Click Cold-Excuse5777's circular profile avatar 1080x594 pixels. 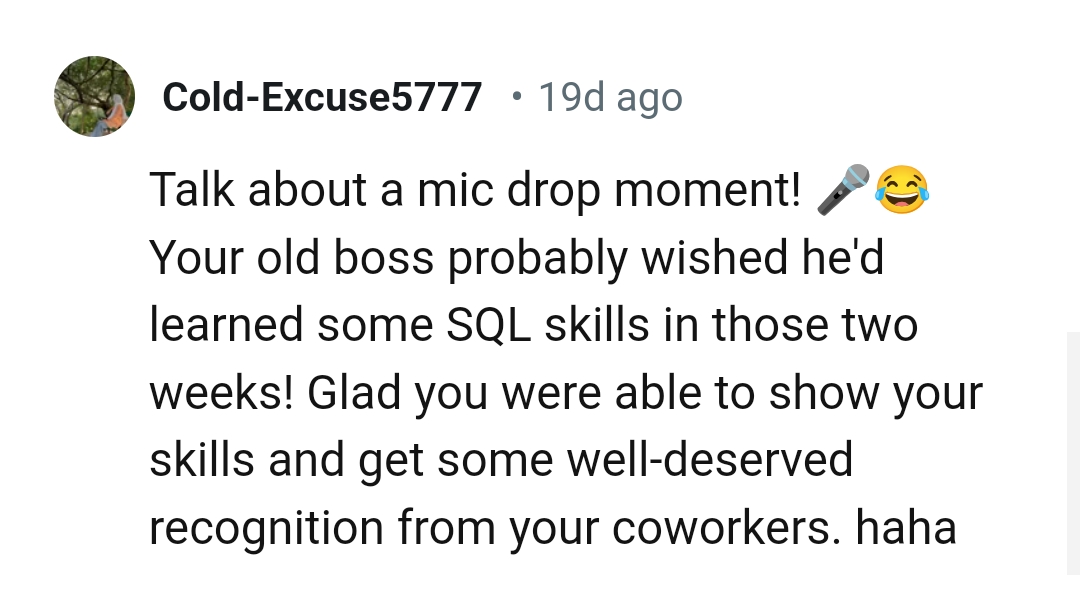coord(94,96)
